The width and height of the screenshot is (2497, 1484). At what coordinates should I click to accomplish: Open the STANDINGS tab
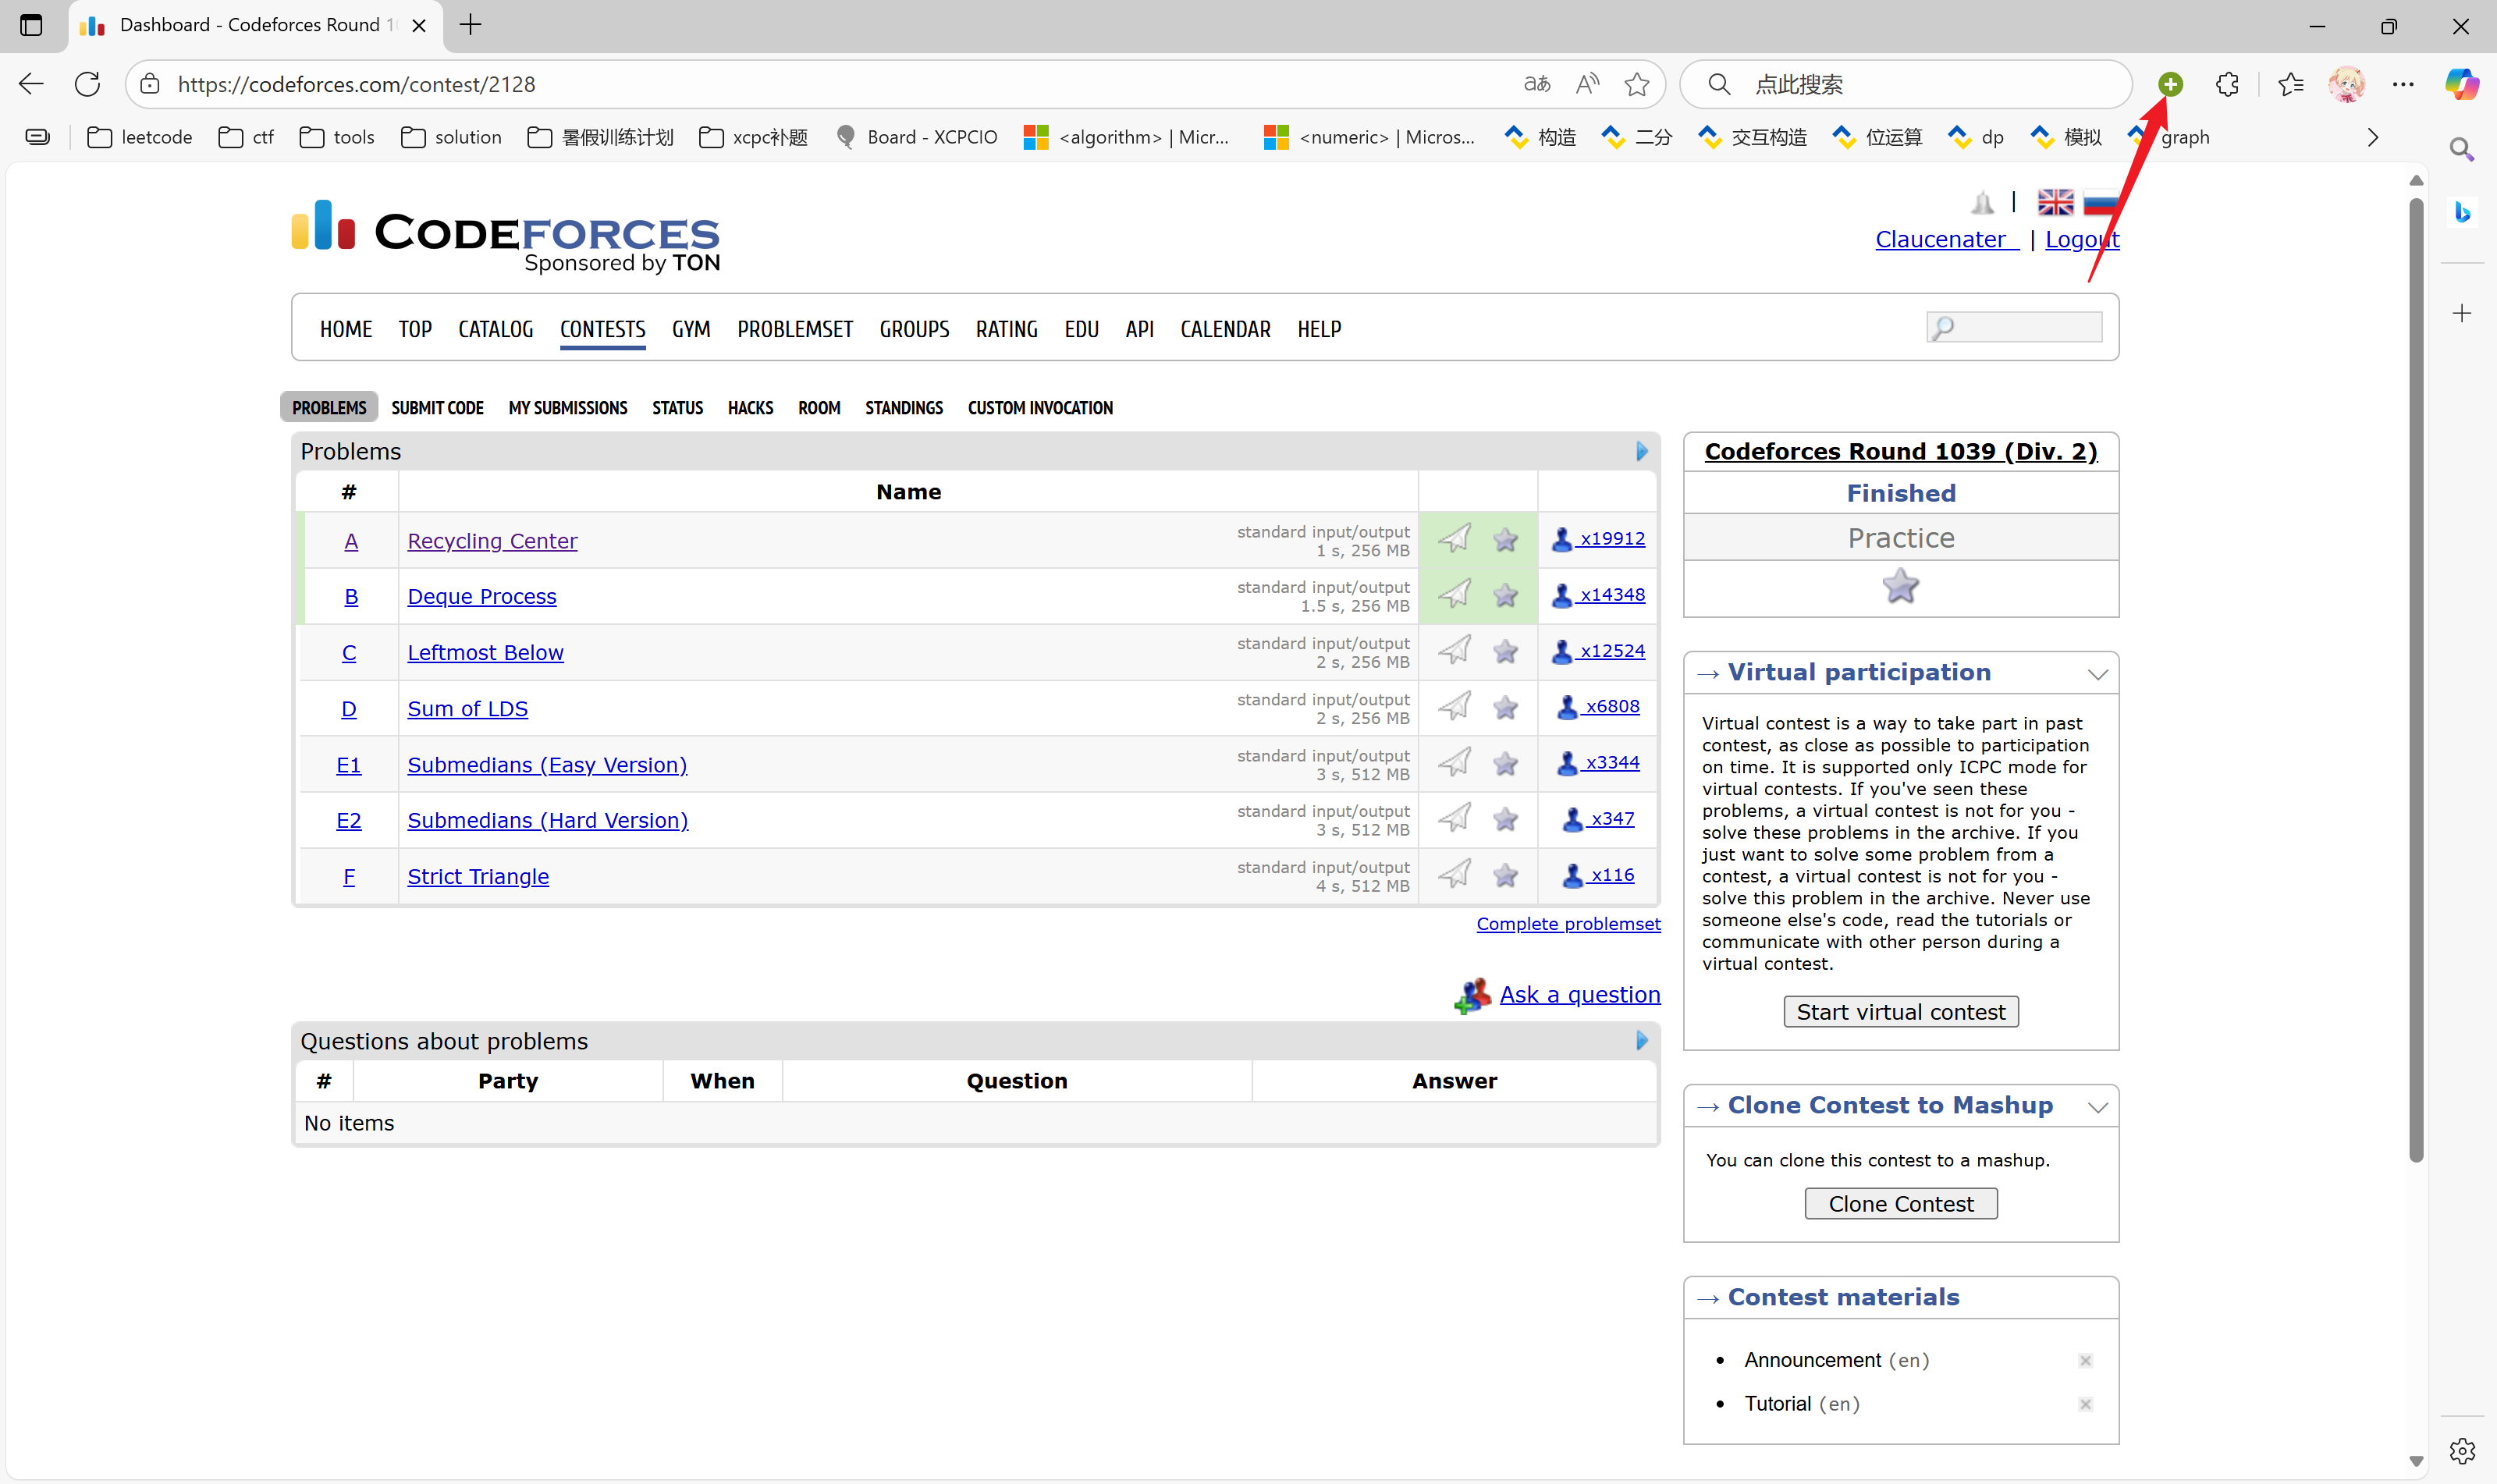tap(903, 408)
